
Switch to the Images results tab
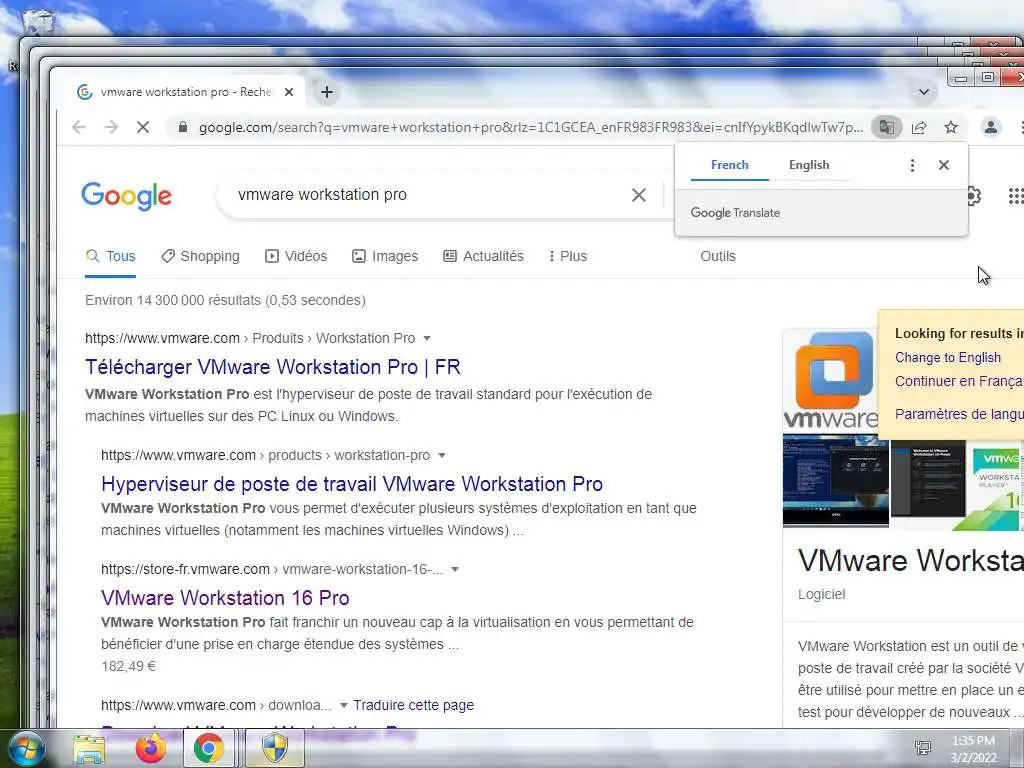point(385,256)
